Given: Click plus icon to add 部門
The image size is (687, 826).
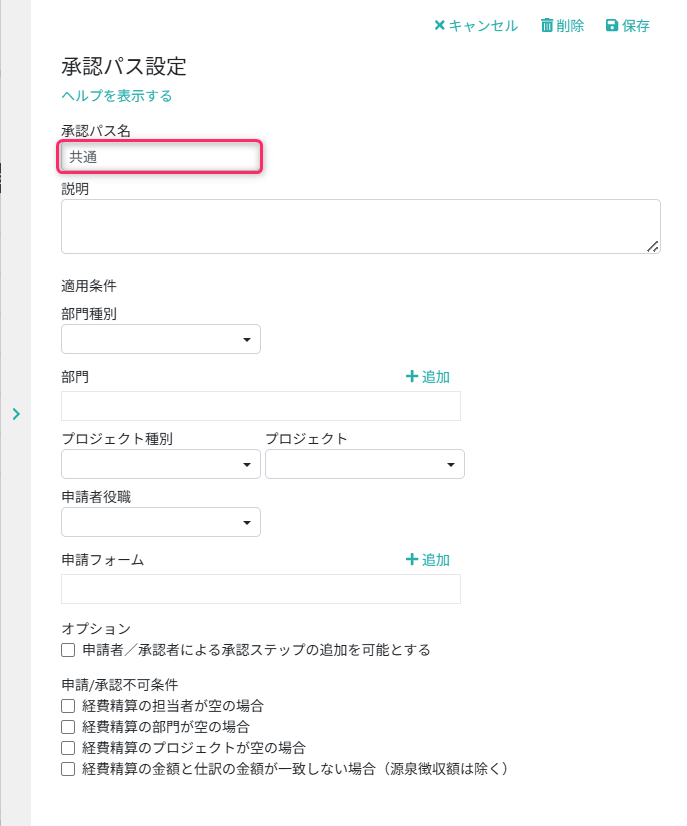Looking at the screenshot, I should (411, 377).
